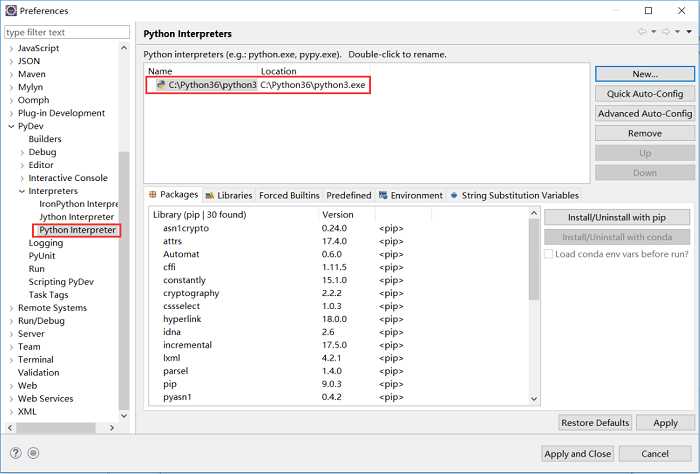
Task: Click the Apply button
Action: 666,423
